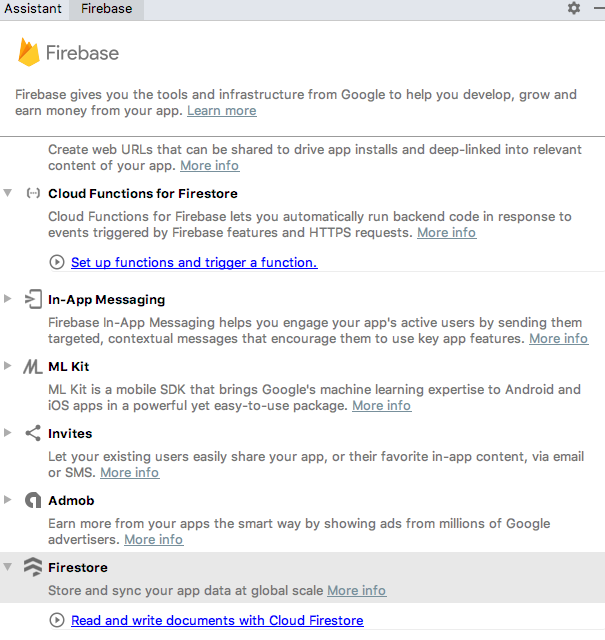This screenshot has width=605, height=640.
Task: Click the In-App Messaging icon
Action: pyautogui.click(x=33, y=299)
